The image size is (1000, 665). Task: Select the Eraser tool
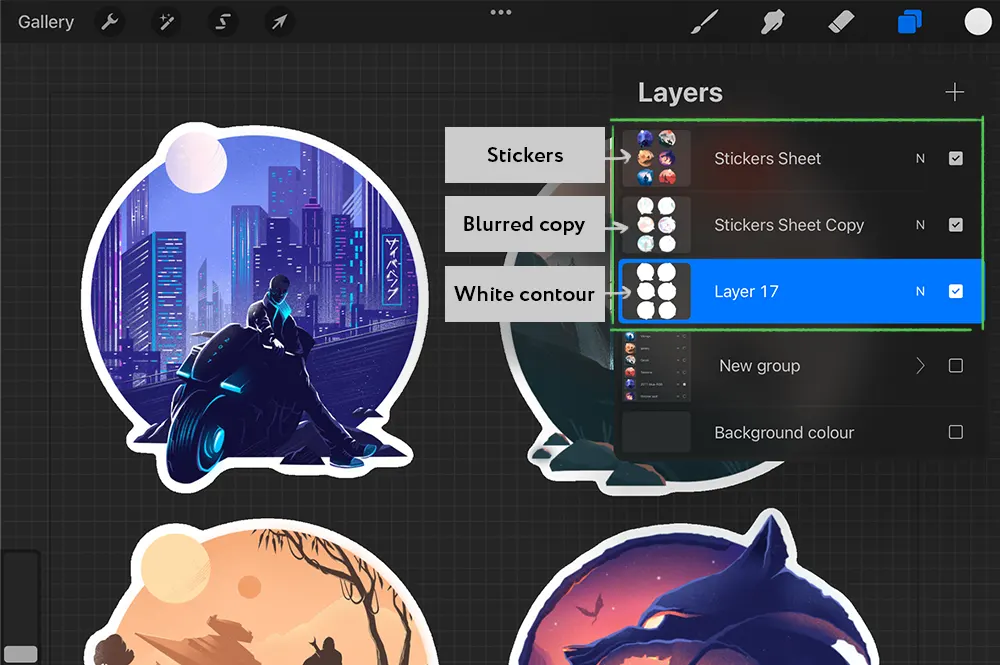[841, 22]
